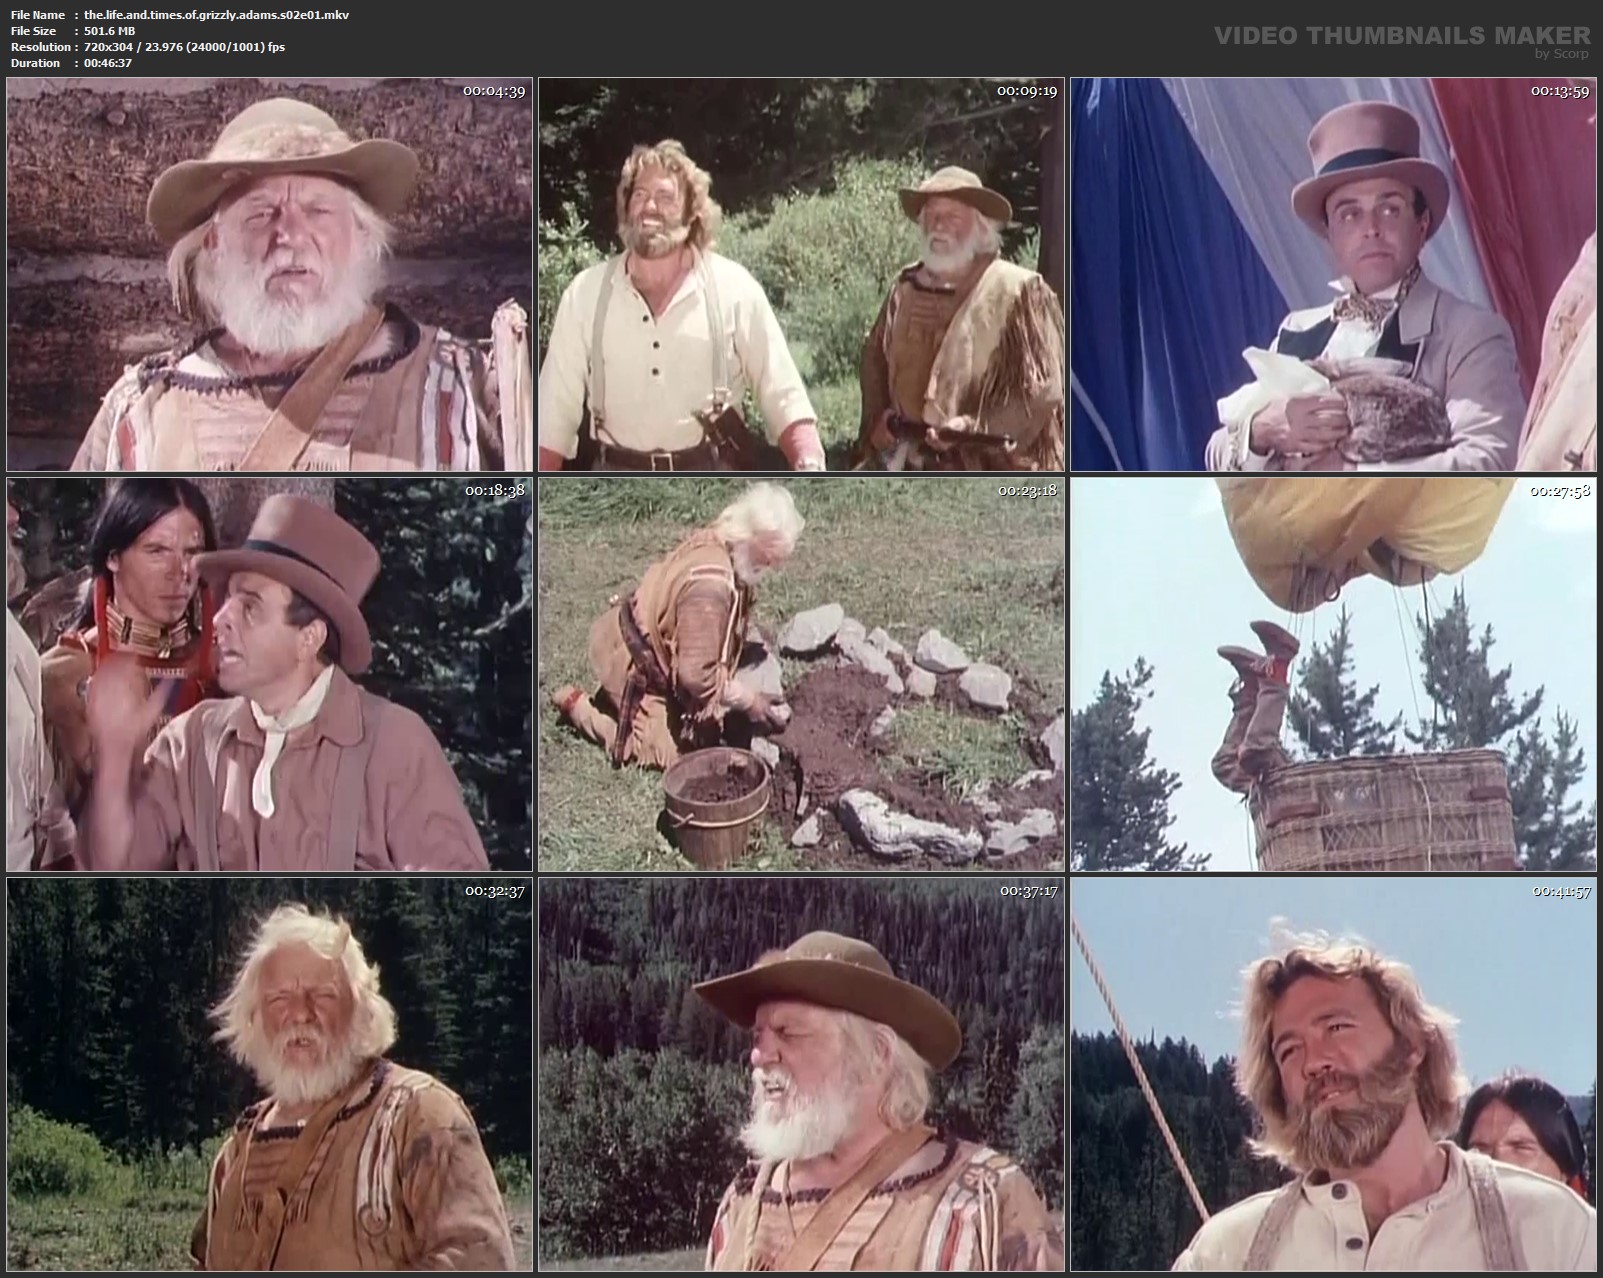Open the thumbnail at 00:27:58
Viewport: 1603px width, 1278px height.
tap(1333, 674)
